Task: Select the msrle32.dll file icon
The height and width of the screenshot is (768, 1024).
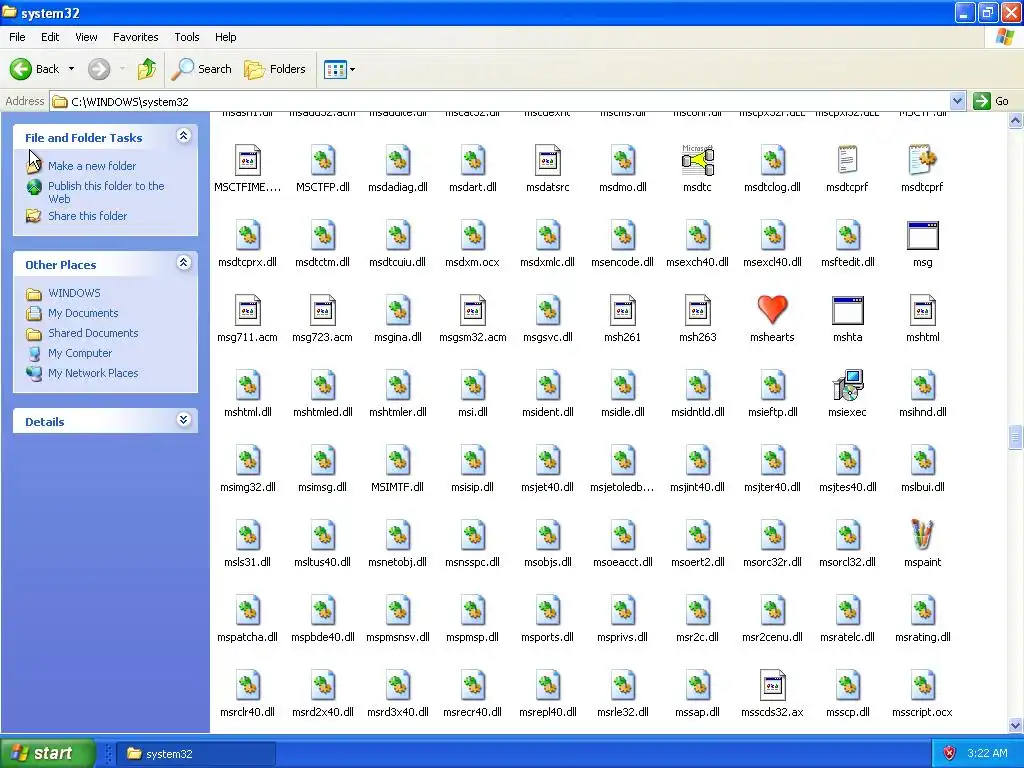Action: [623, 686]
